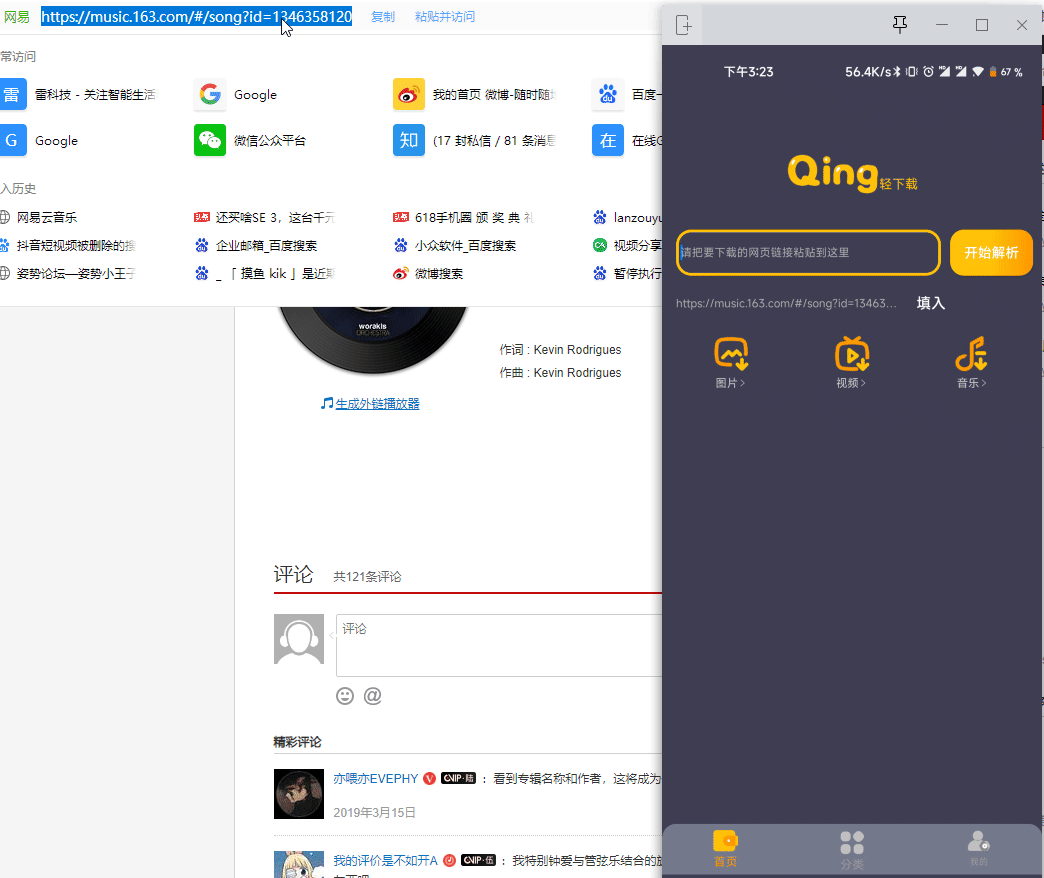Open 网易云音乐 history entry
Viewport: 1044px width, 878px height.
(47, 218)
